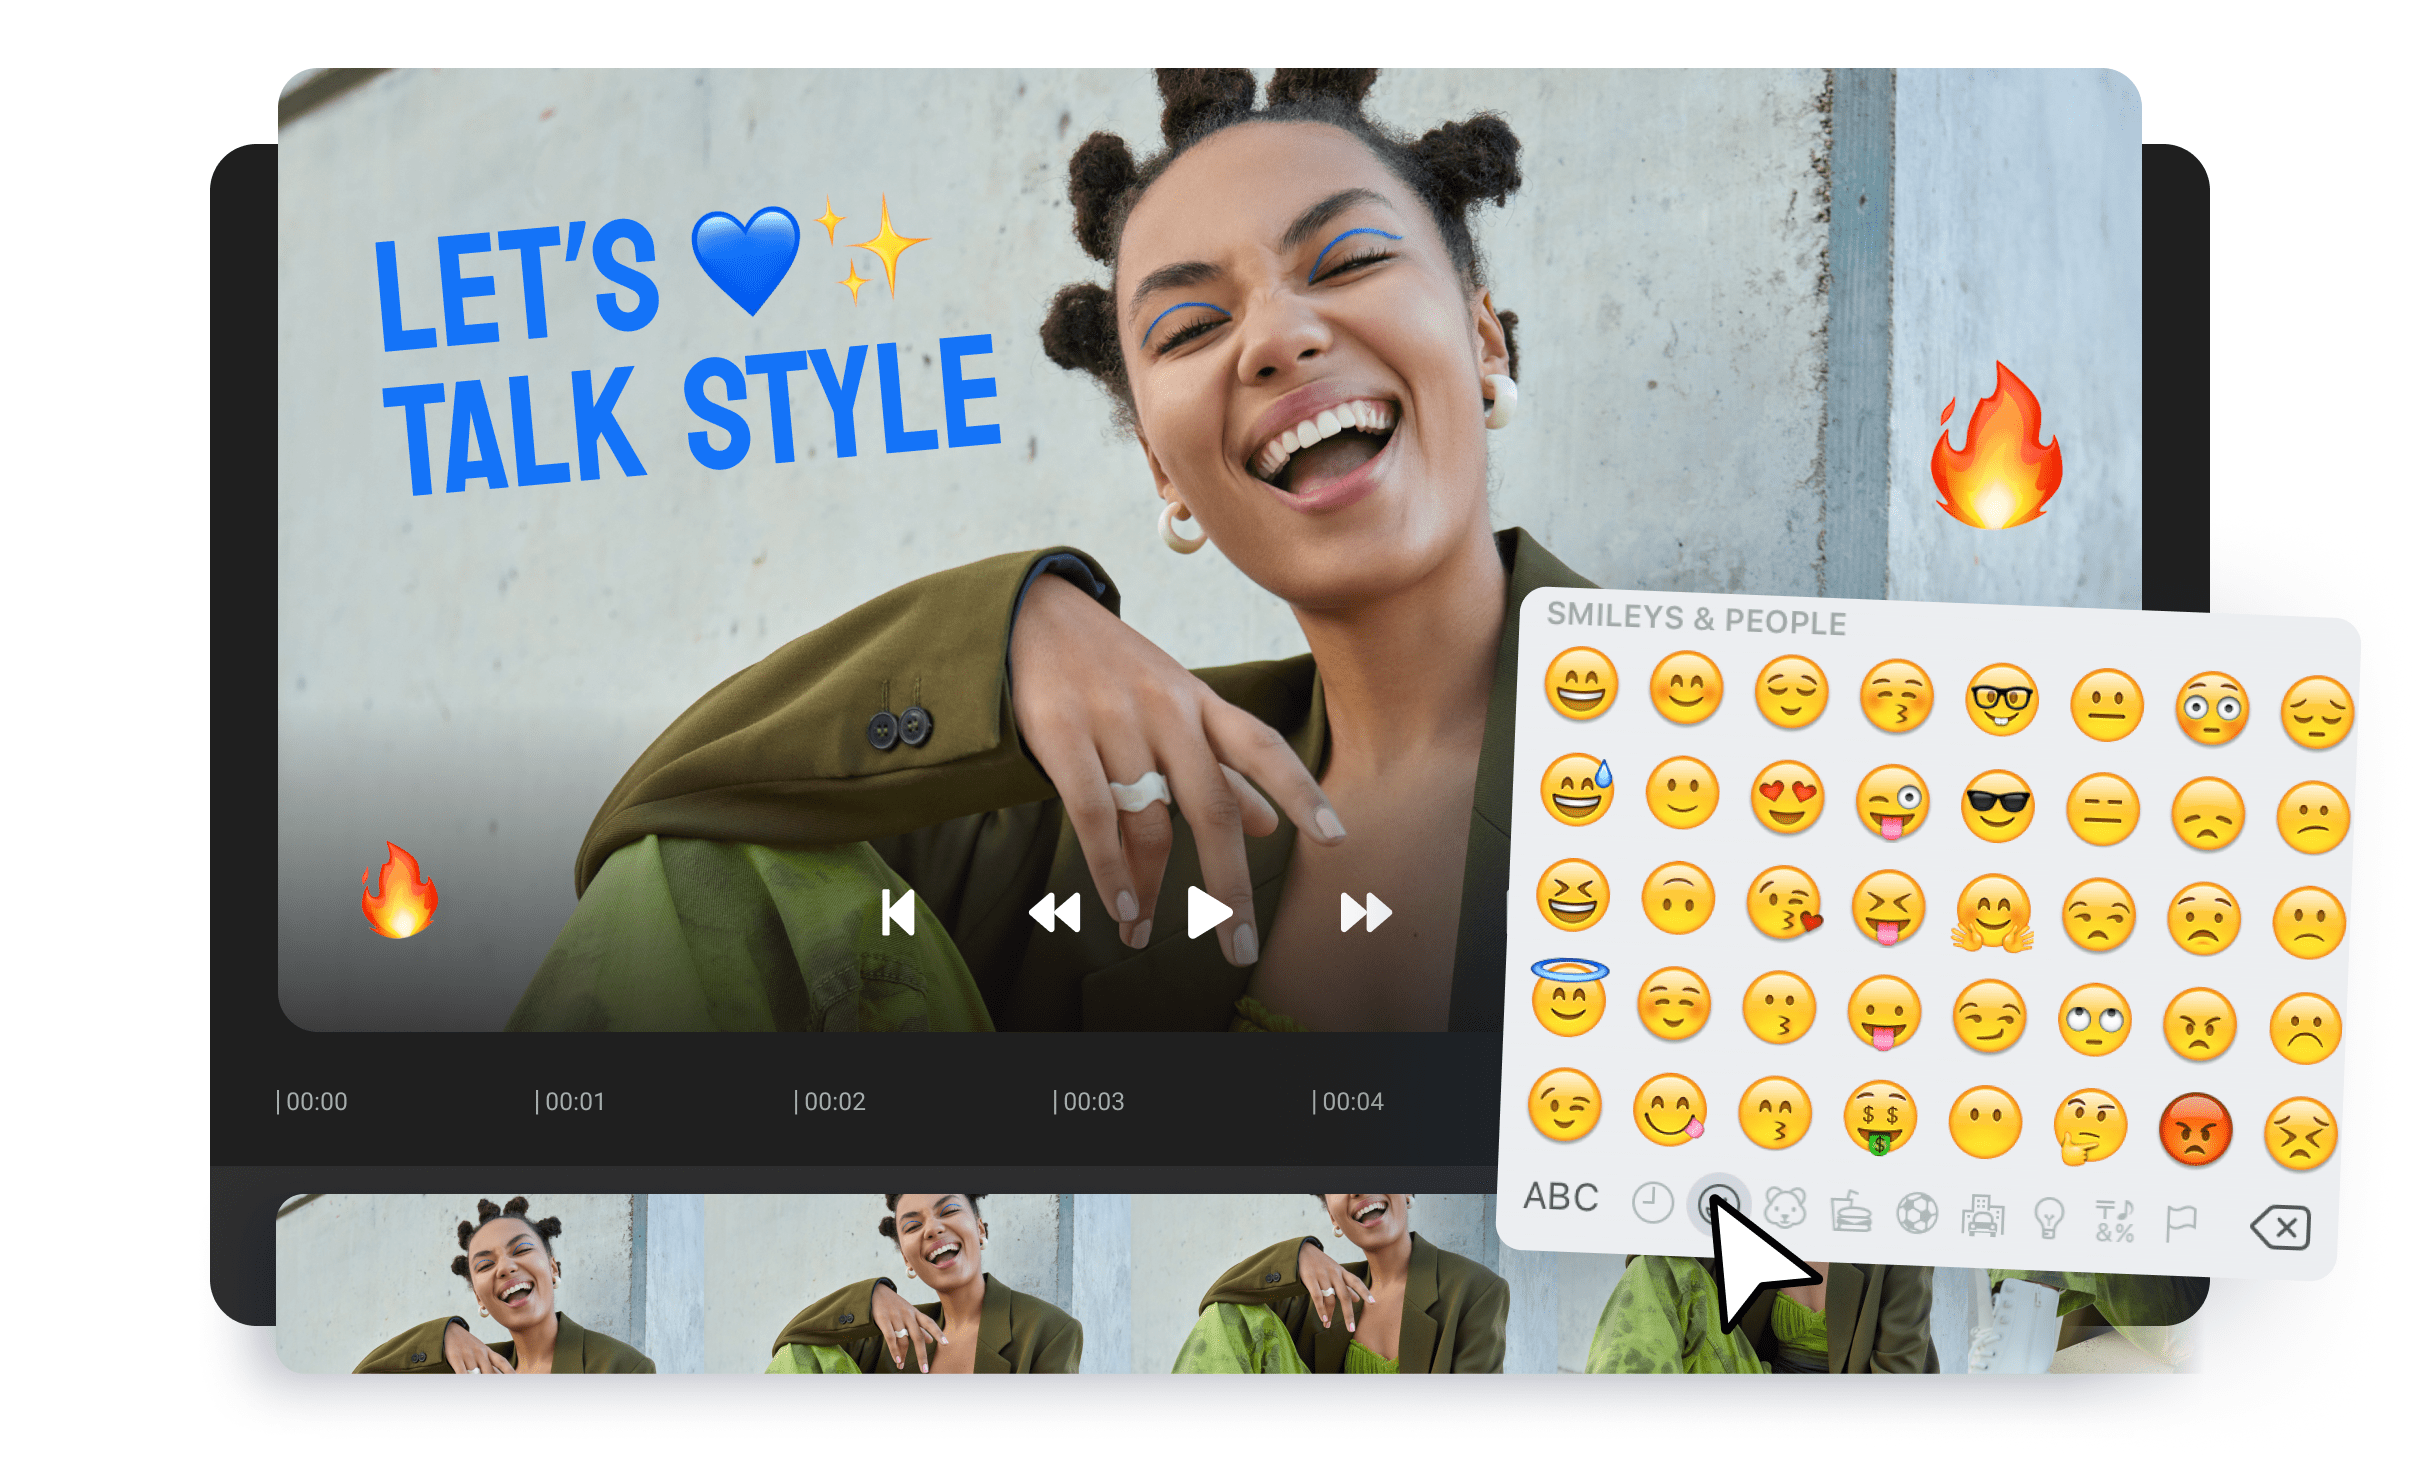
Task: Rewind the video playback
Action: coord(1055,911)
